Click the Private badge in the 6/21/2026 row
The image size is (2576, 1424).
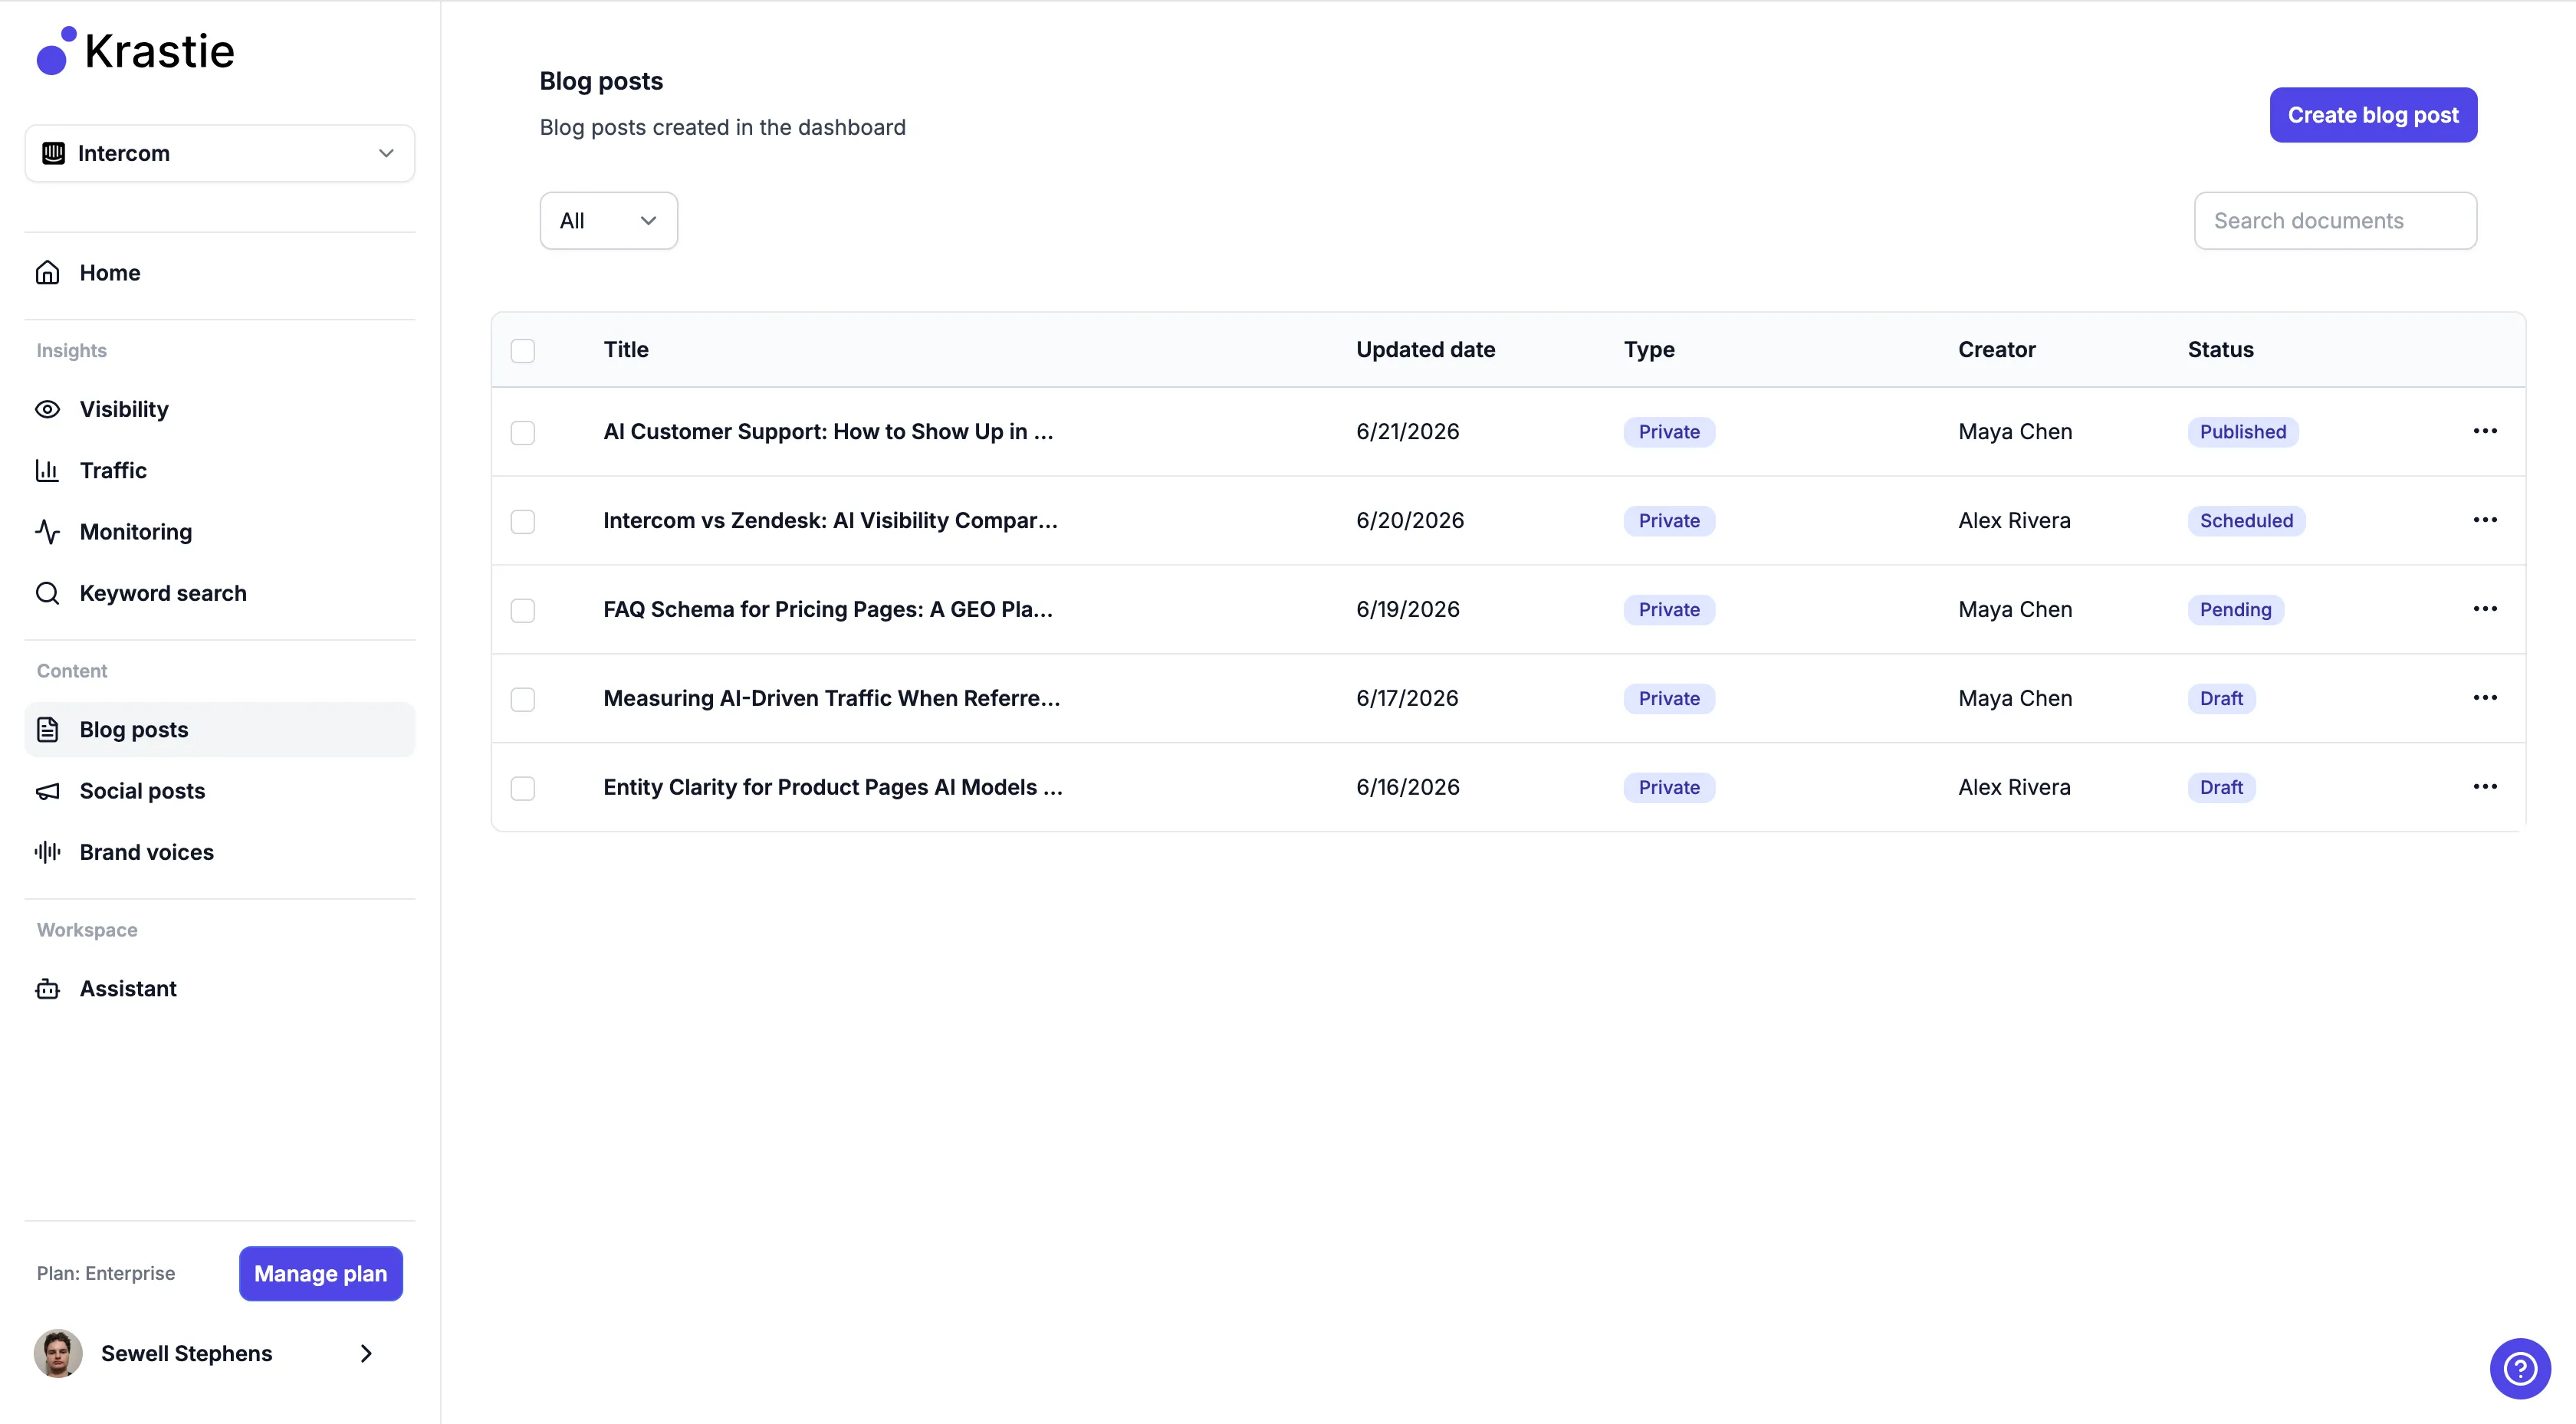pos(1669,432)
